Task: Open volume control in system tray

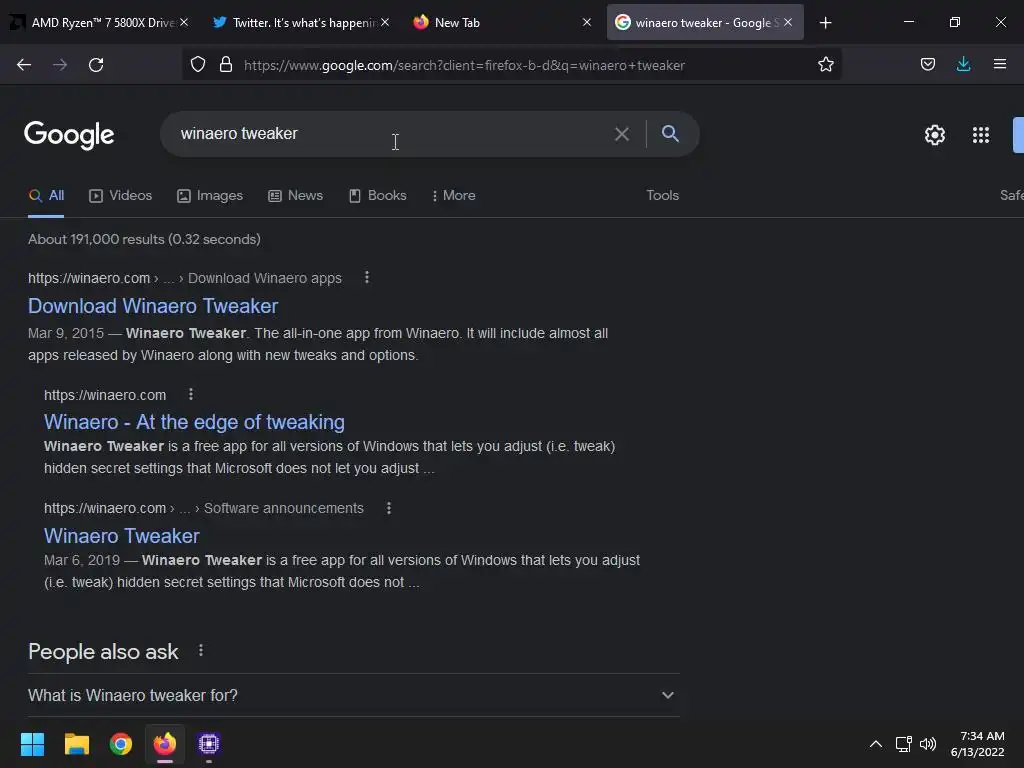Action: (927, 744)
